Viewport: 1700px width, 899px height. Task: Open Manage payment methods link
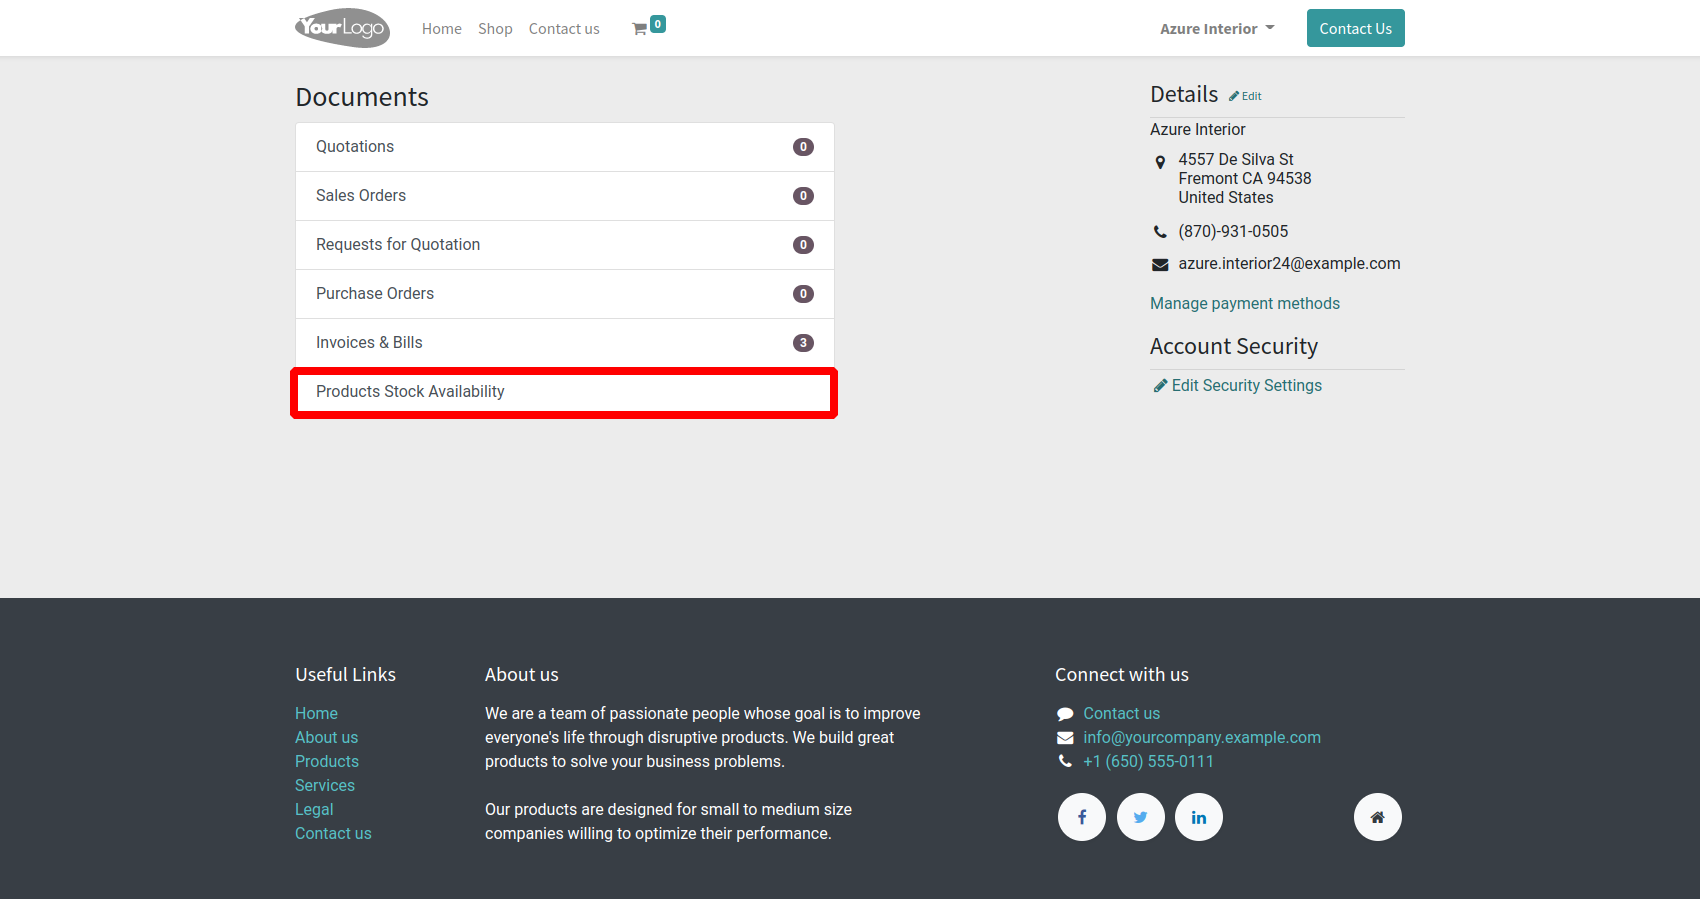[x=1244, y=303]
